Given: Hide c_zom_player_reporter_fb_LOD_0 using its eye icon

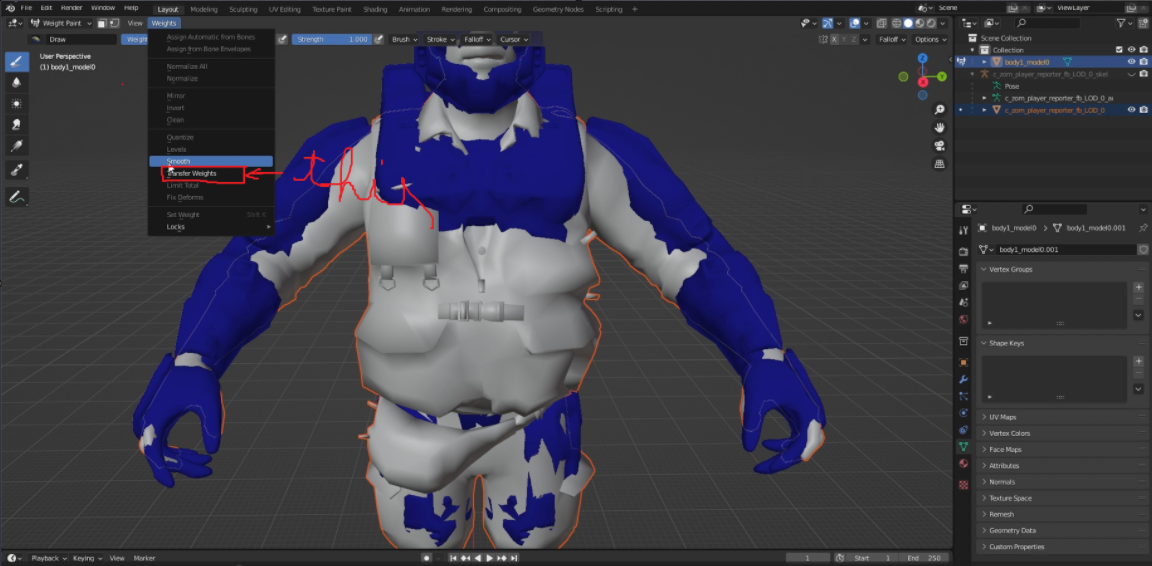Looking at the screenshot, I should [1131, 110].
